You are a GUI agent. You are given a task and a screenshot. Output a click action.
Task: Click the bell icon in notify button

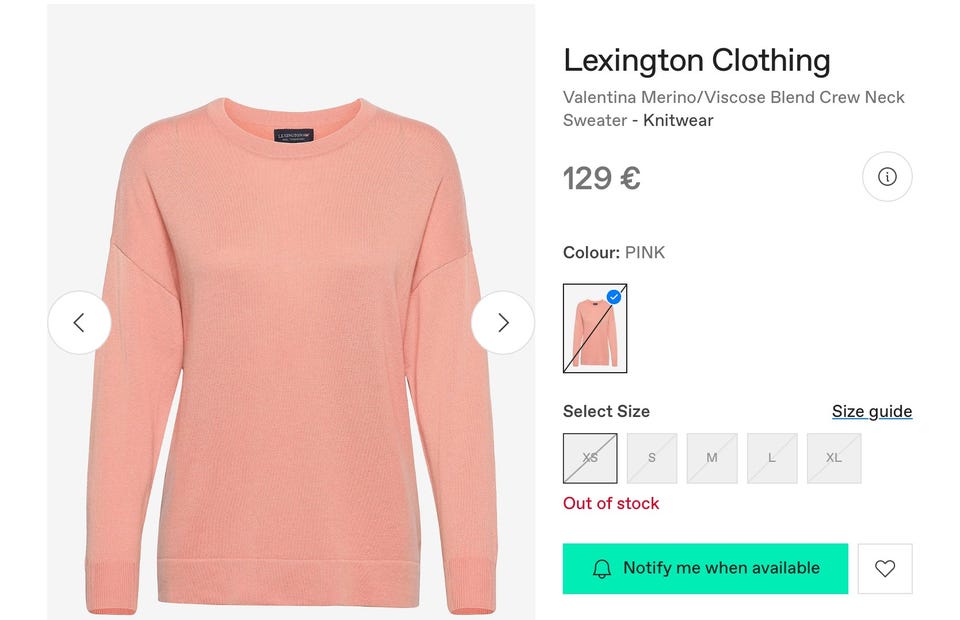602,569
